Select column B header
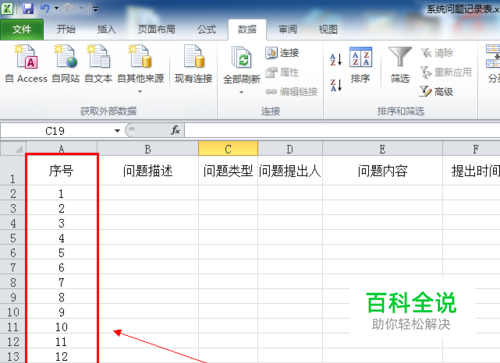 tap(148, 149)
